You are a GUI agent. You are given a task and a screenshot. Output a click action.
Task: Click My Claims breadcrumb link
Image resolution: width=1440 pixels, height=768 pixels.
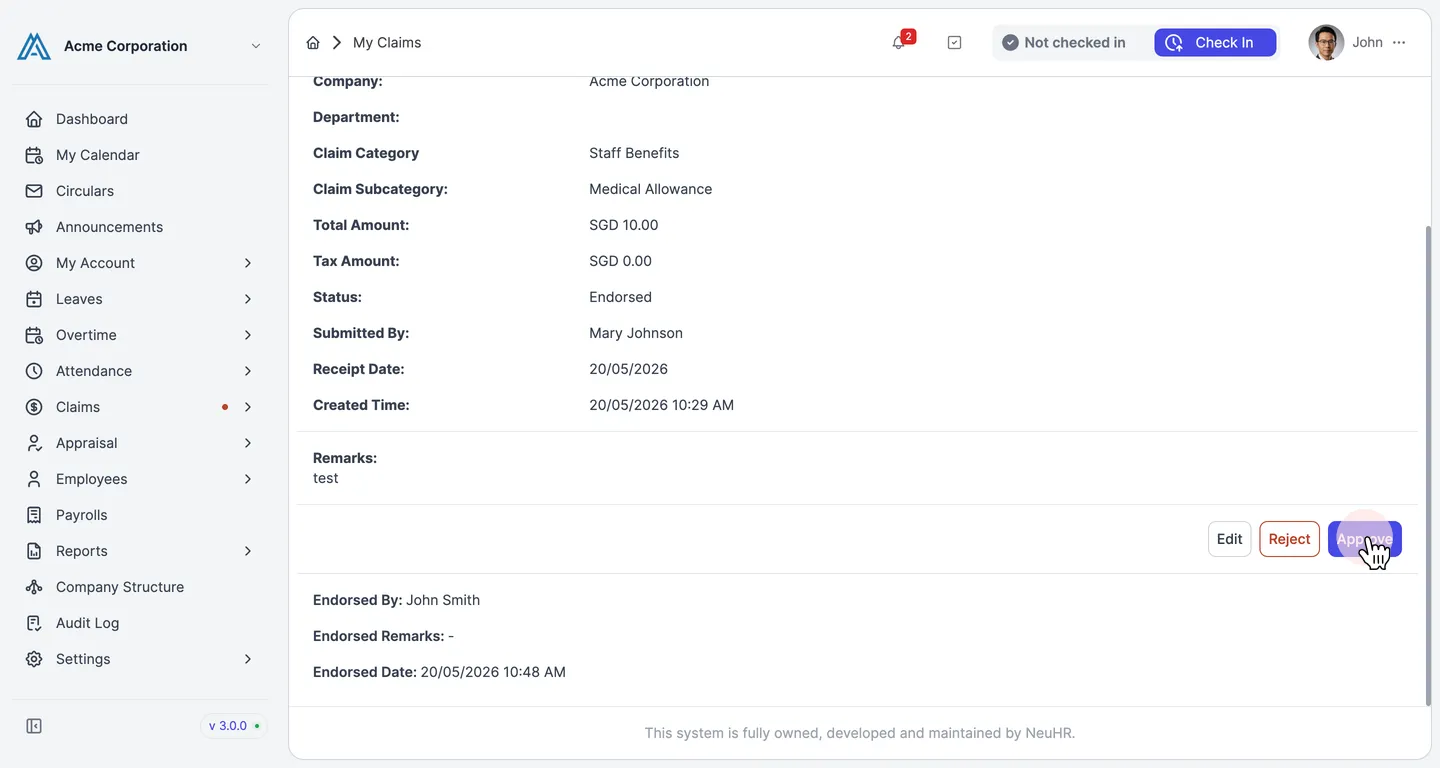point(387,43)
